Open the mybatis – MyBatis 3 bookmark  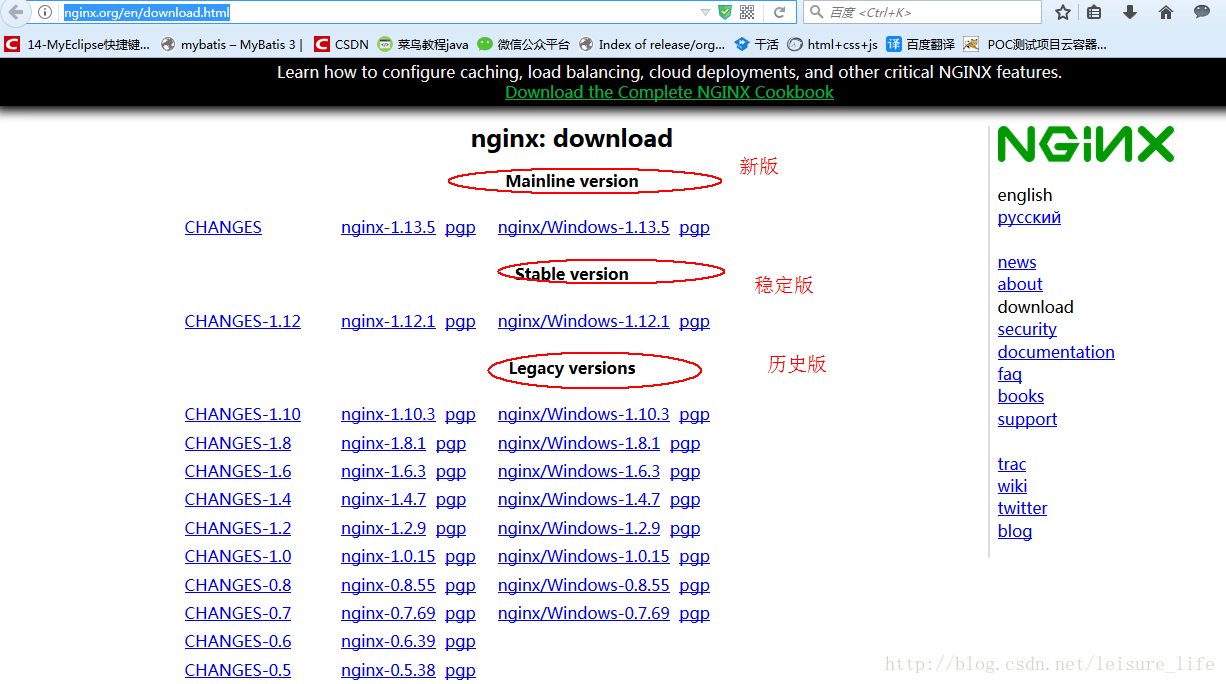click(231, 44)
